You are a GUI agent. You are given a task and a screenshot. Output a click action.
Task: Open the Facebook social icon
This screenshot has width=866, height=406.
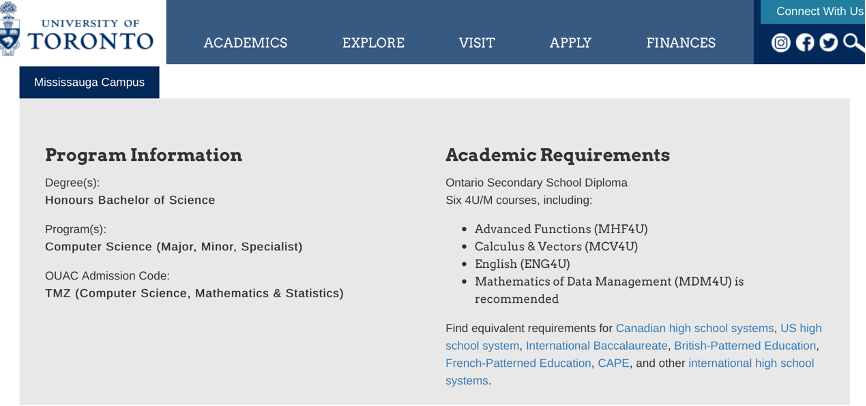coord(805,43)
